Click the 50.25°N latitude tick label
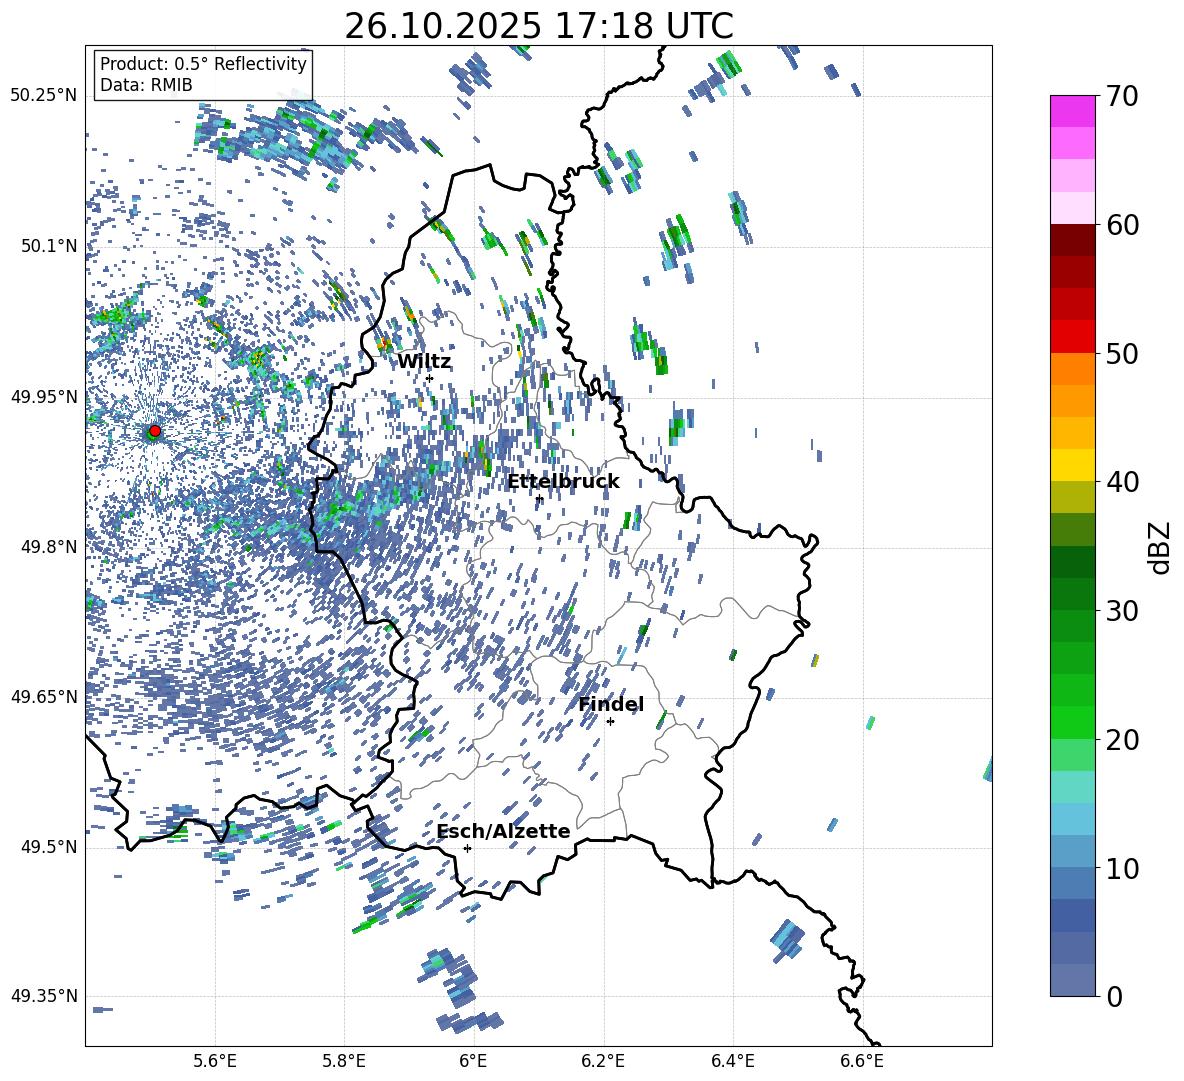This screenshot has width=1184, height=1081. coord(44,96)
